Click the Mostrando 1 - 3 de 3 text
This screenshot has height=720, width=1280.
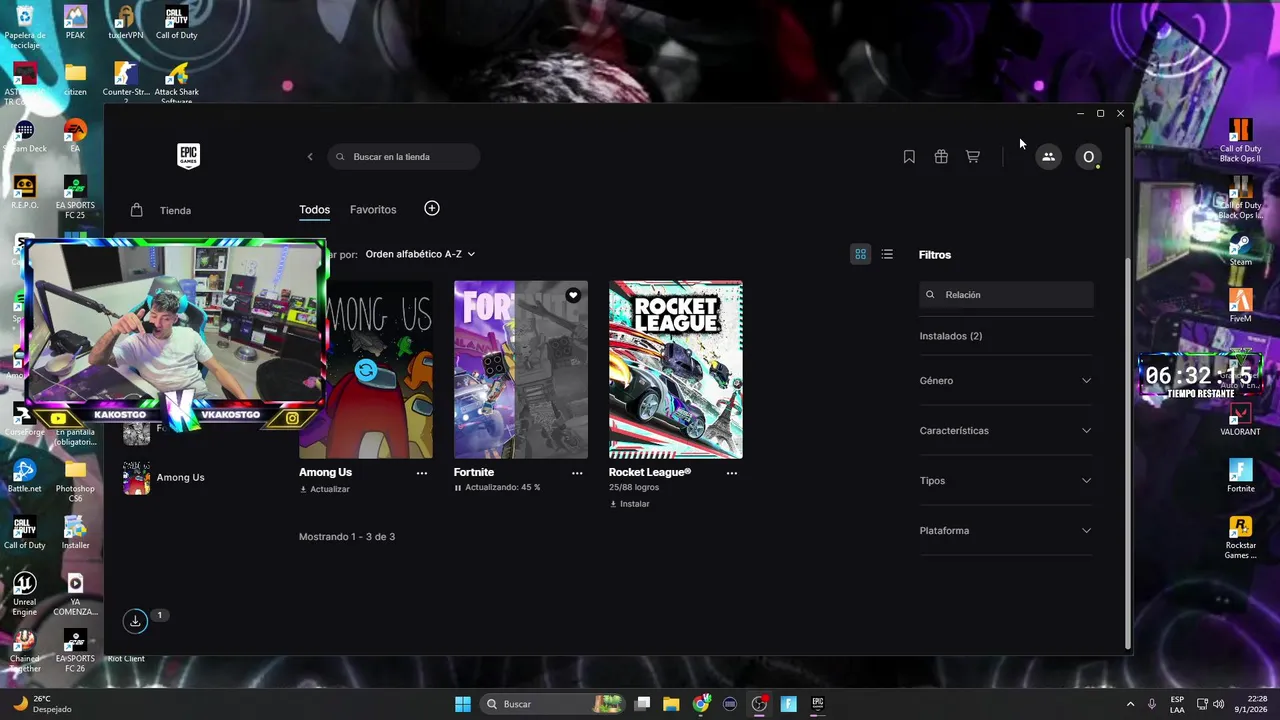point(347,537)
